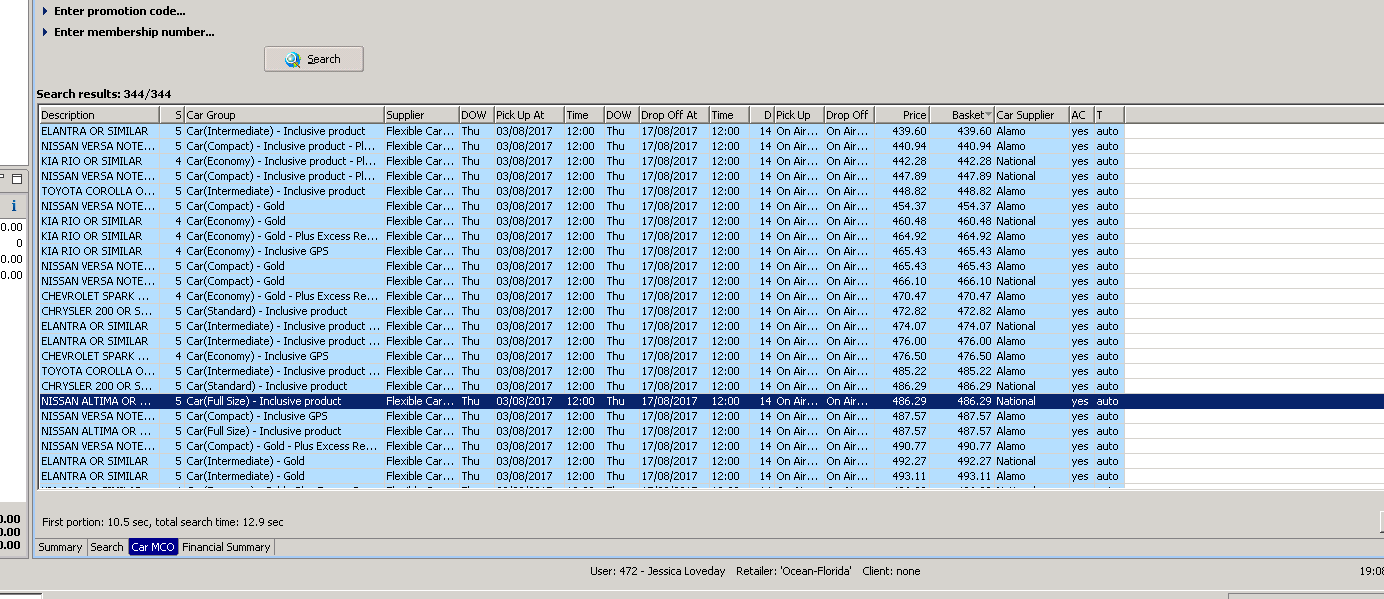Select Chevrolet Spark row priced 476.50
This screenshot has width=1384, height=599.
click(581, 356)
